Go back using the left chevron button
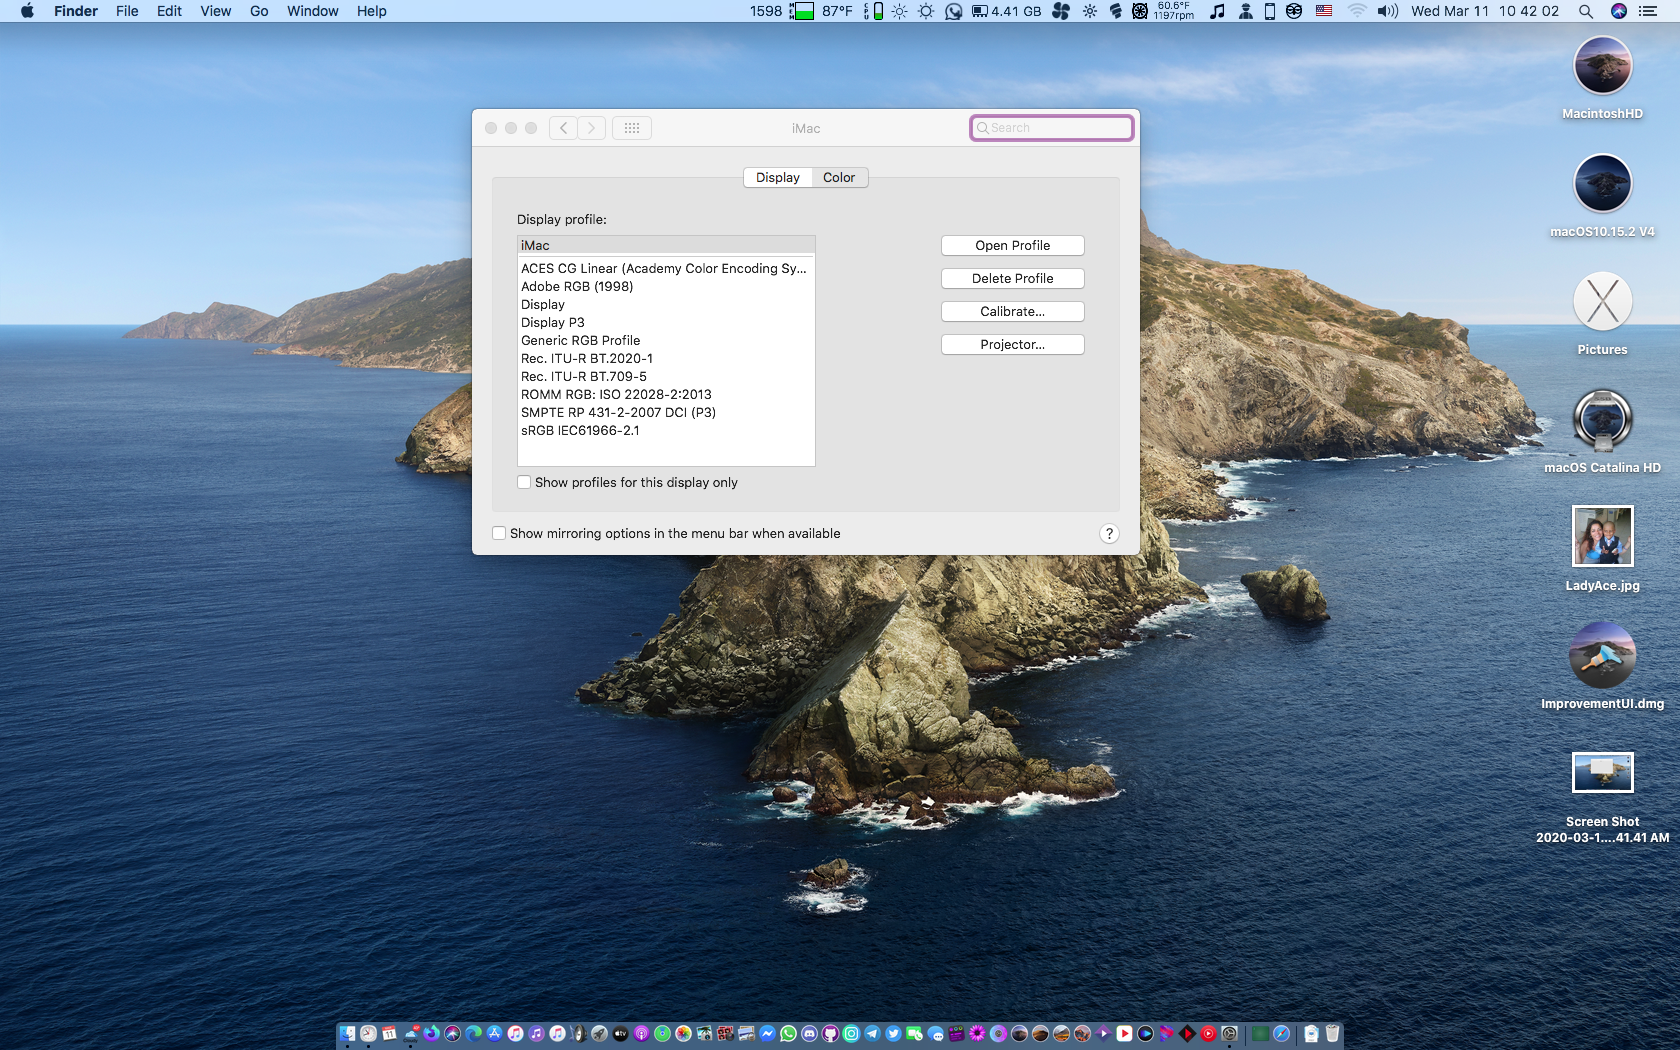This screenshot has width=1680, height=1050. (x=563, y=128)
